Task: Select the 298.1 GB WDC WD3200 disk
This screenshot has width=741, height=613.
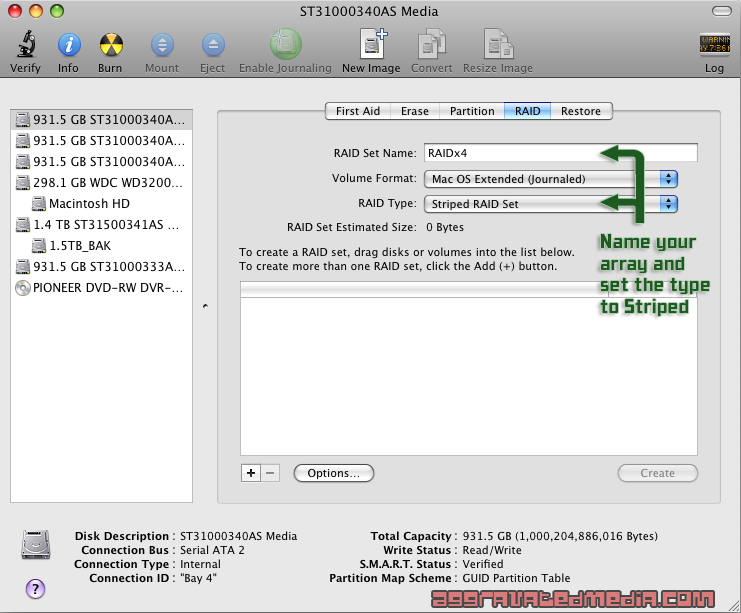Action: [101, 183]
